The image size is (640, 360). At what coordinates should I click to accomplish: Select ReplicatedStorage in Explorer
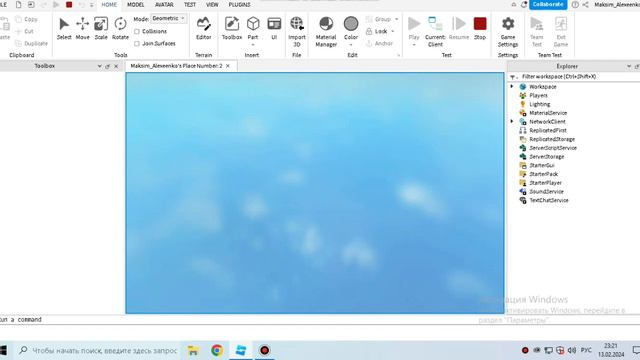coord(552,139)
